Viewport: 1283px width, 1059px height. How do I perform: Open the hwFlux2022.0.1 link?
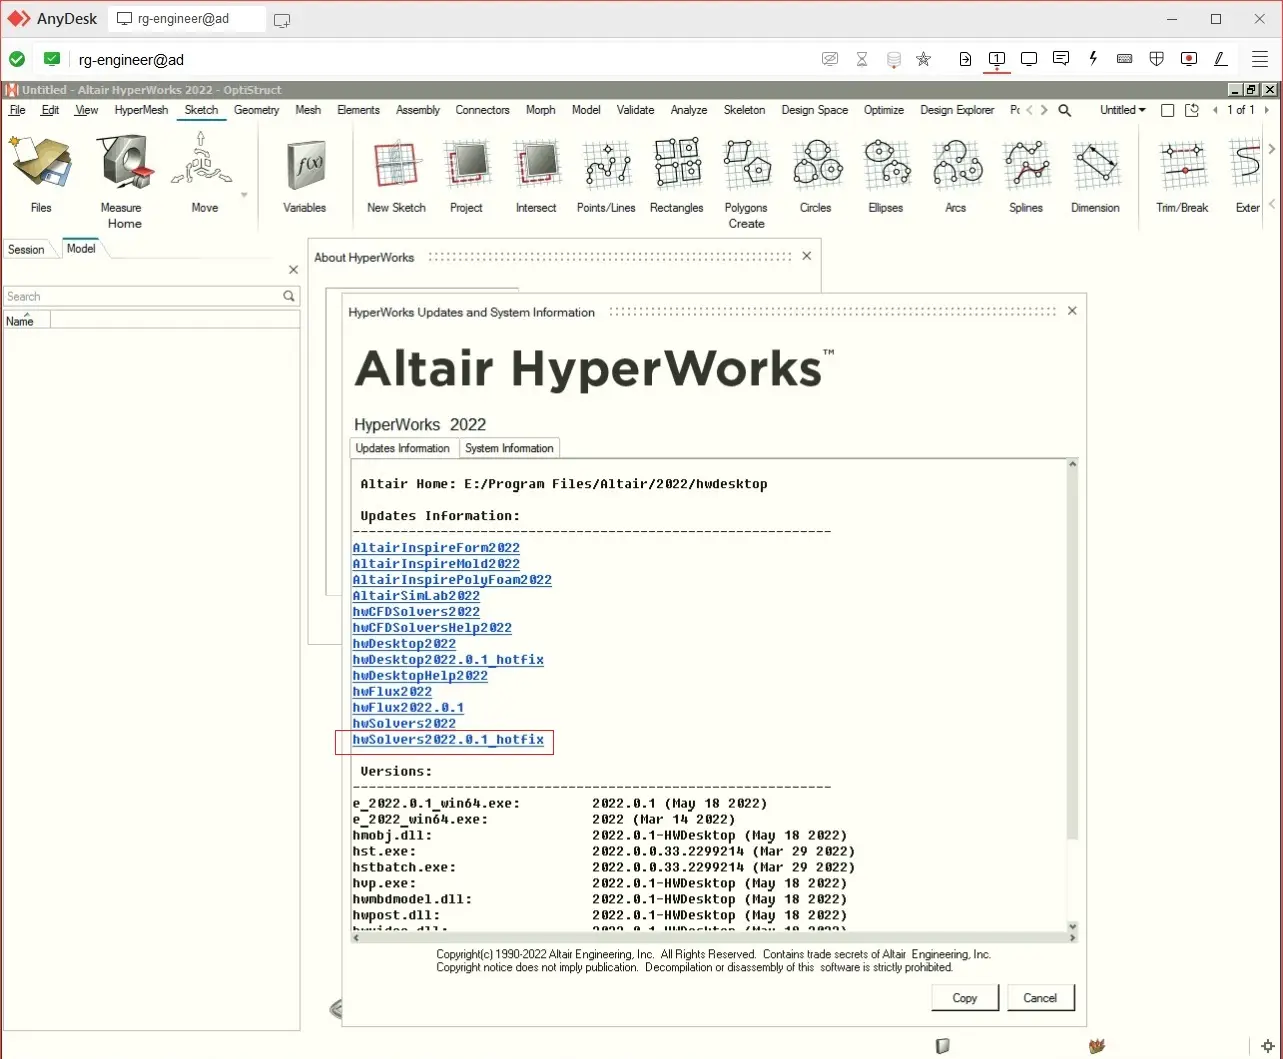[x=408, y=708]
